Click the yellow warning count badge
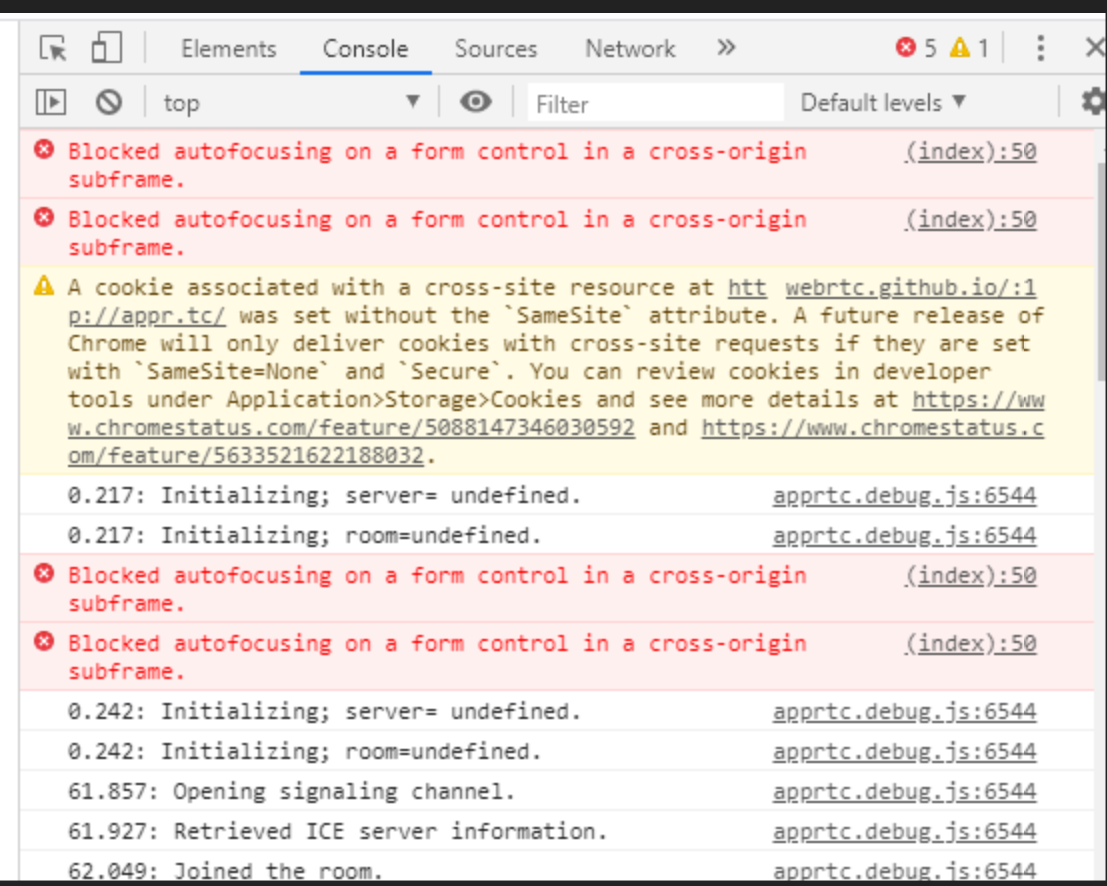1107x886 pixels. [x=969, y=48]
